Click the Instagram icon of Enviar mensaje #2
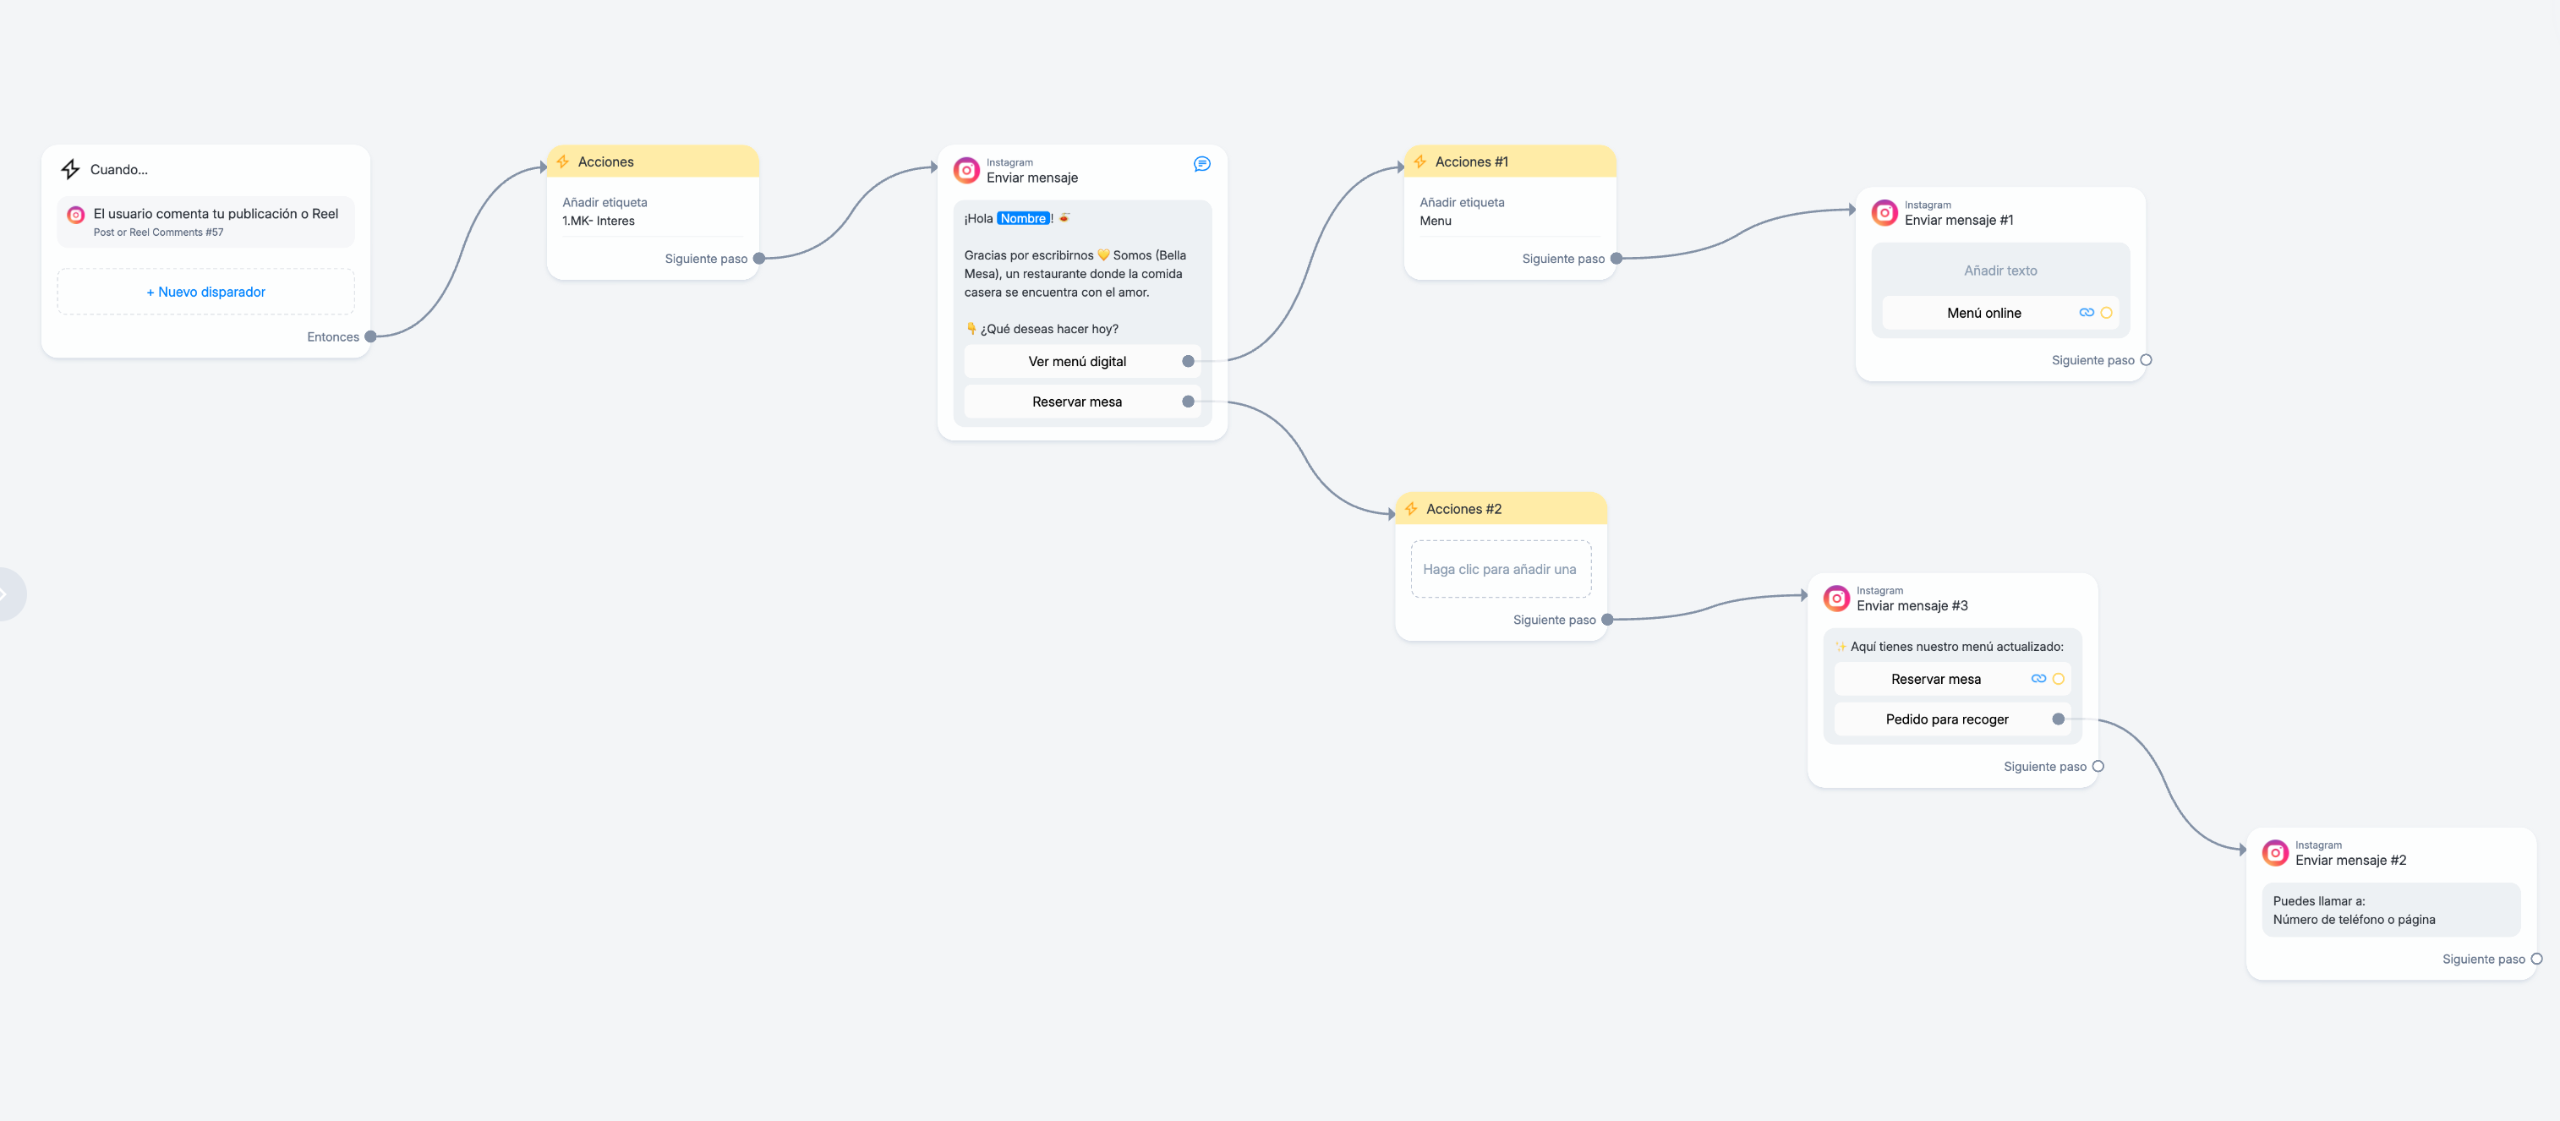This screenshot has width=2560, height=1121. (x=2275, y=853)
